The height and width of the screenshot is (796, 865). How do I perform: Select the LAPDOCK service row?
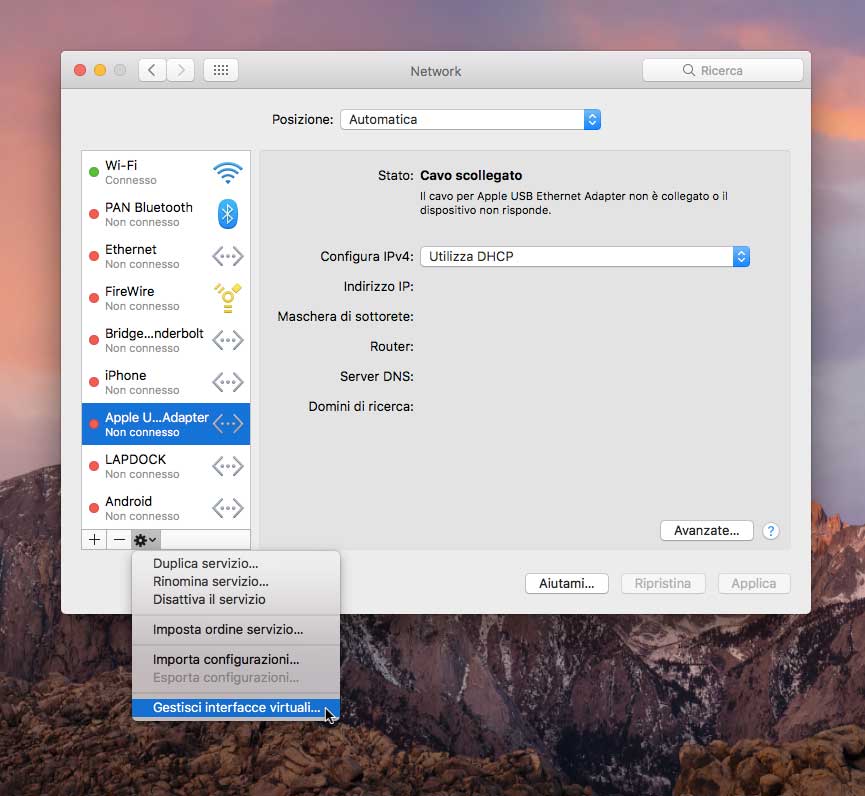point(165,466)
